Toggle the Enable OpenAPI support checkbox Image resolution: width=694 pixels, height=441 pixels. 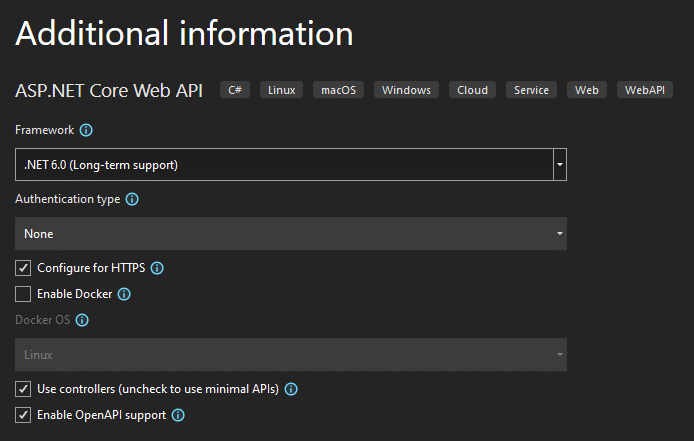(23, 415)
